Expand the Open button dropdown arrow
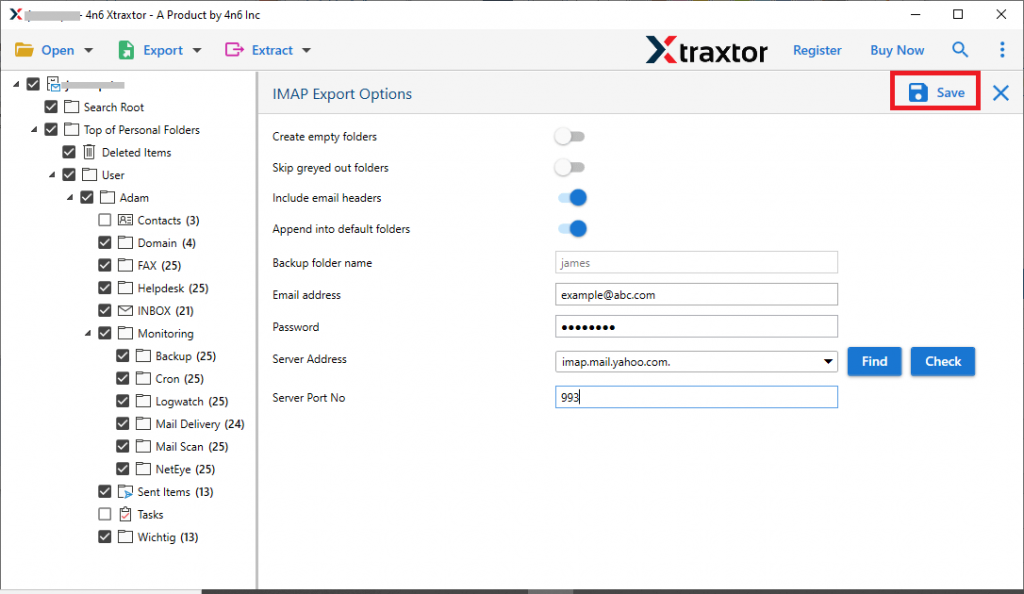The image size is (1024, 594). (x=88, y=49)
